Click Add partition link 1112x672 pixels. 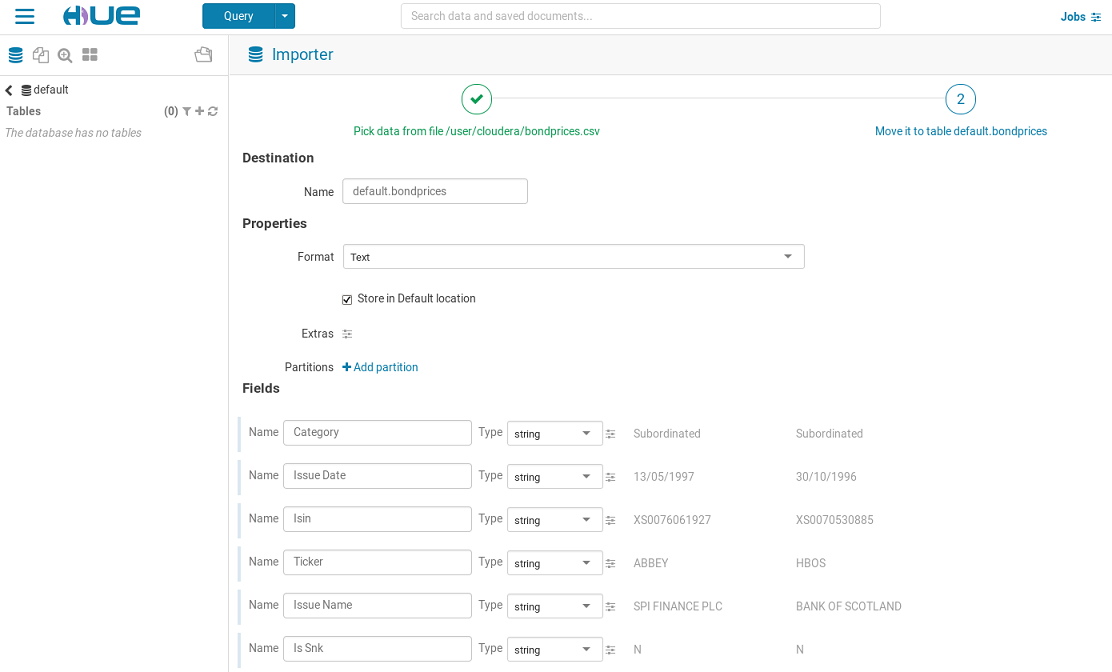(380, 367)
